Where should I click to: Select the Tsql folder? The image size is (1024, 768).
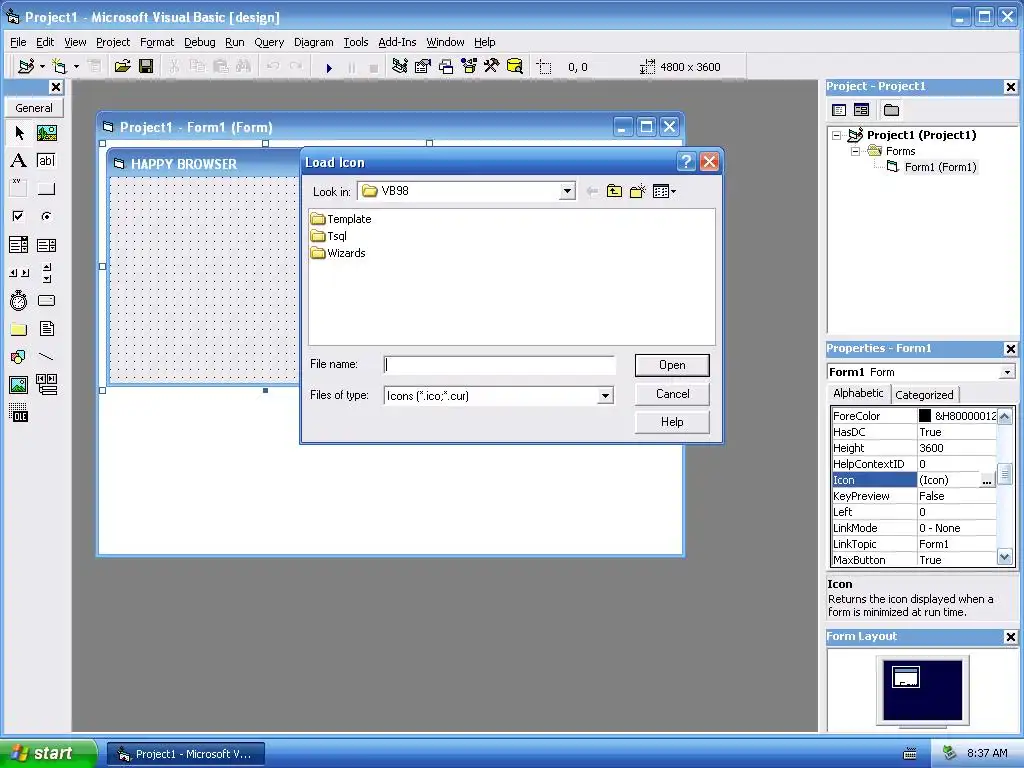tap(328, 236)
